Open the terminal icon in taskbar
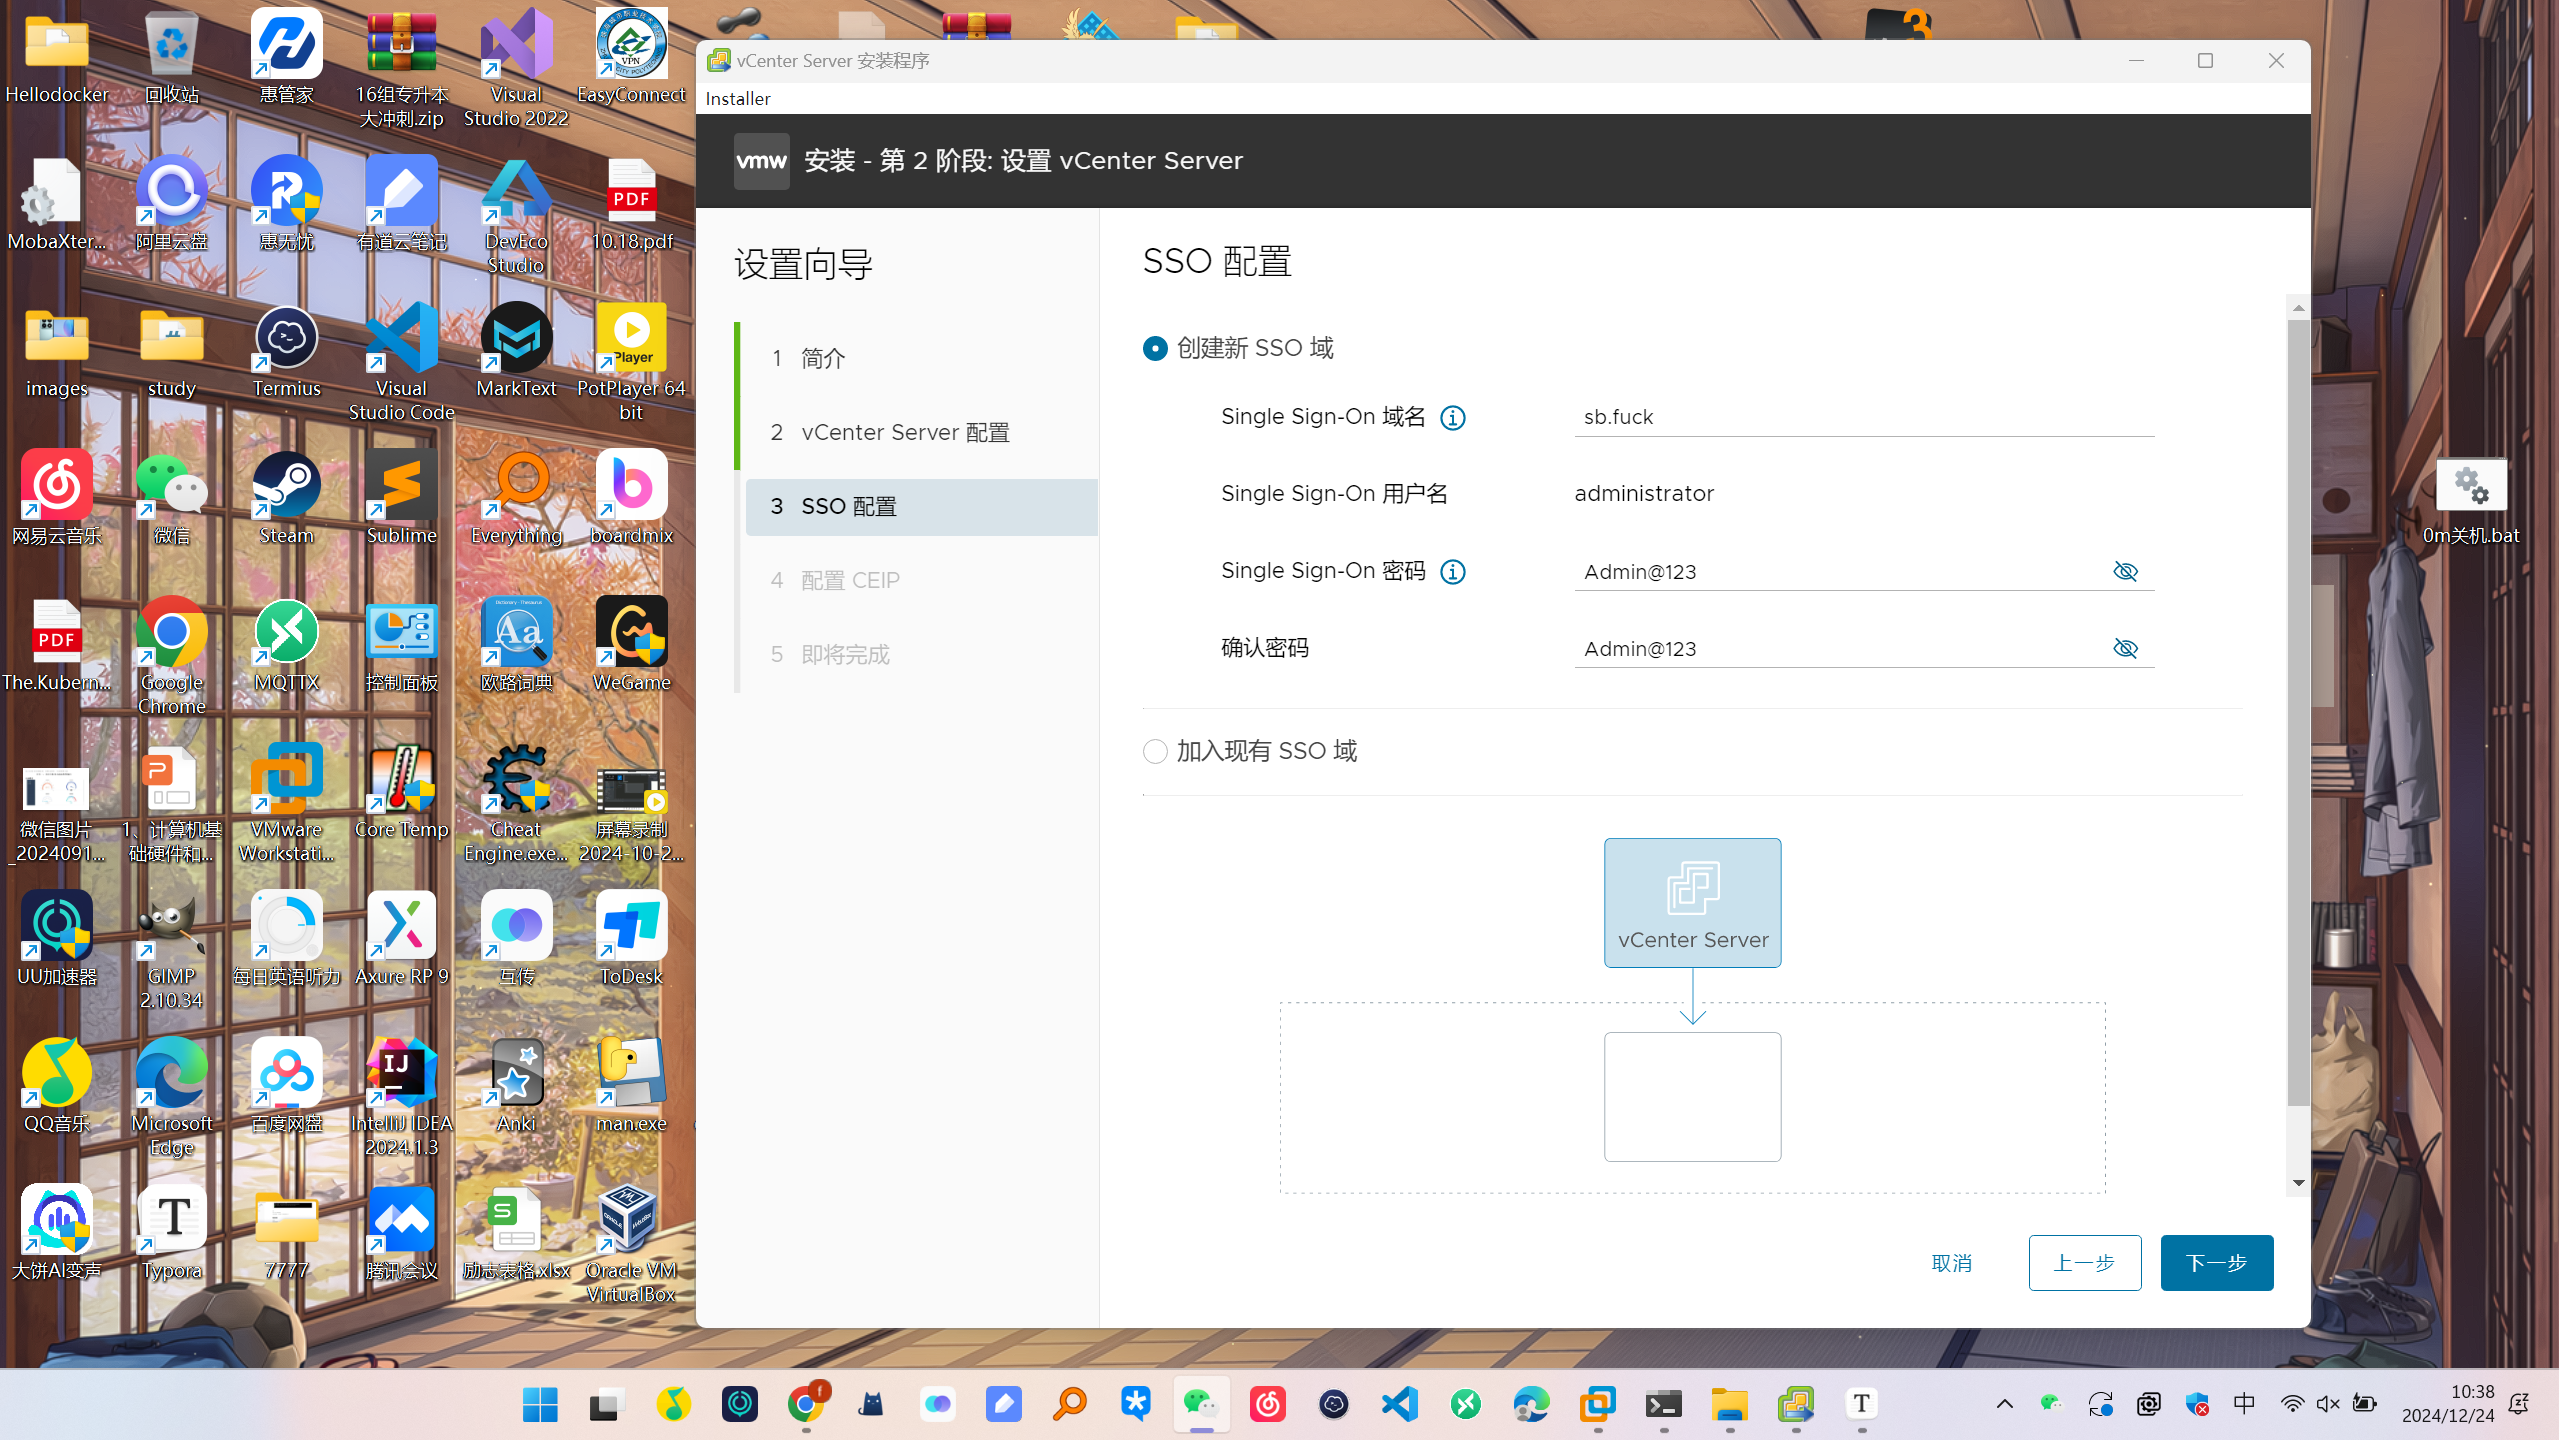The width and height of the screenshot is (2559, 1440). click(x=1663, y=1404)
